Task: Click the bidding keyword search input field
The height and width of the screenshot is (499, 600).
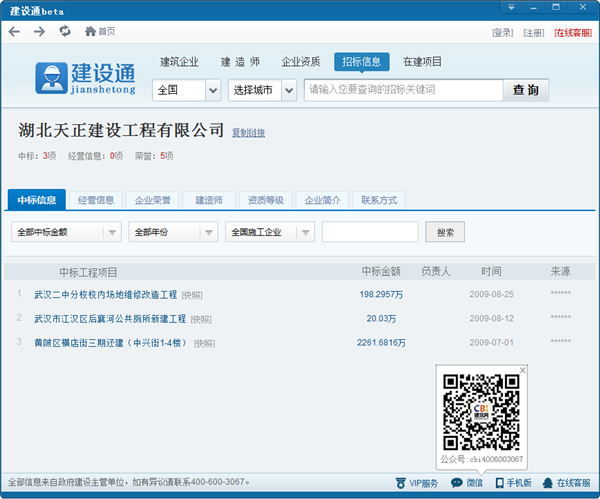Action: (x=403, y=90)
